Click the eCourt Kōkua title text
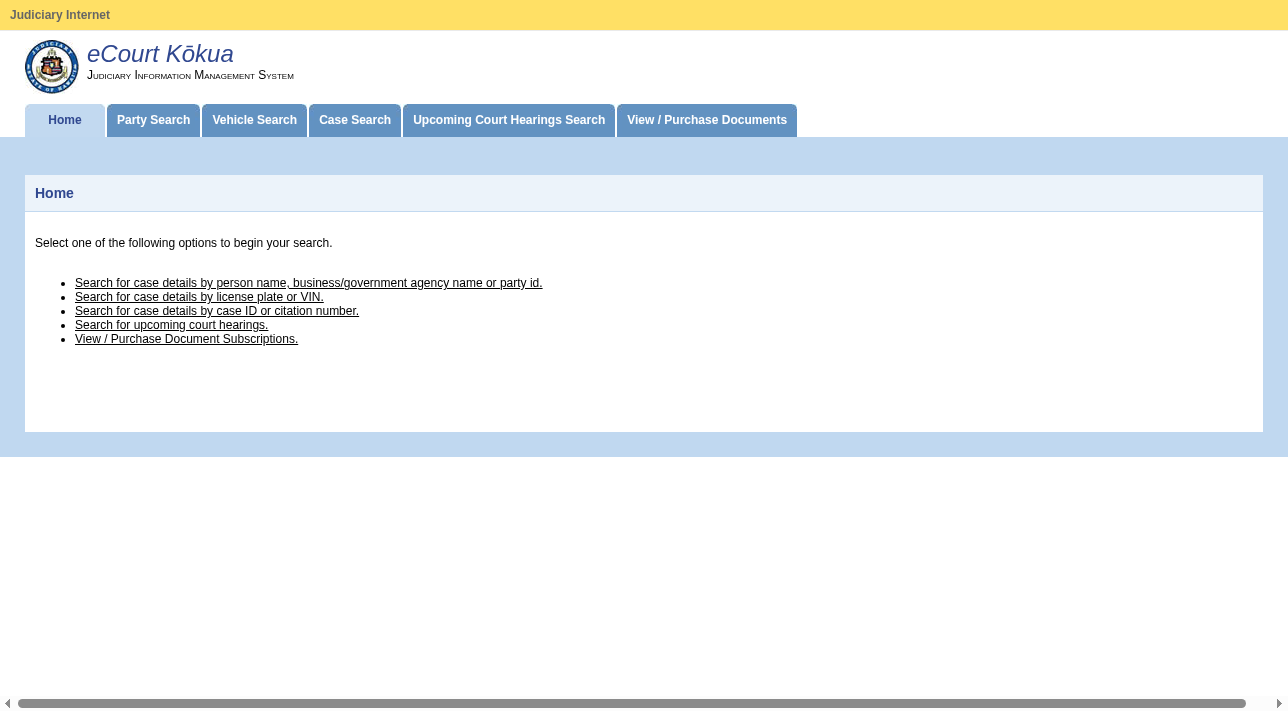 (x=160, y=54)
